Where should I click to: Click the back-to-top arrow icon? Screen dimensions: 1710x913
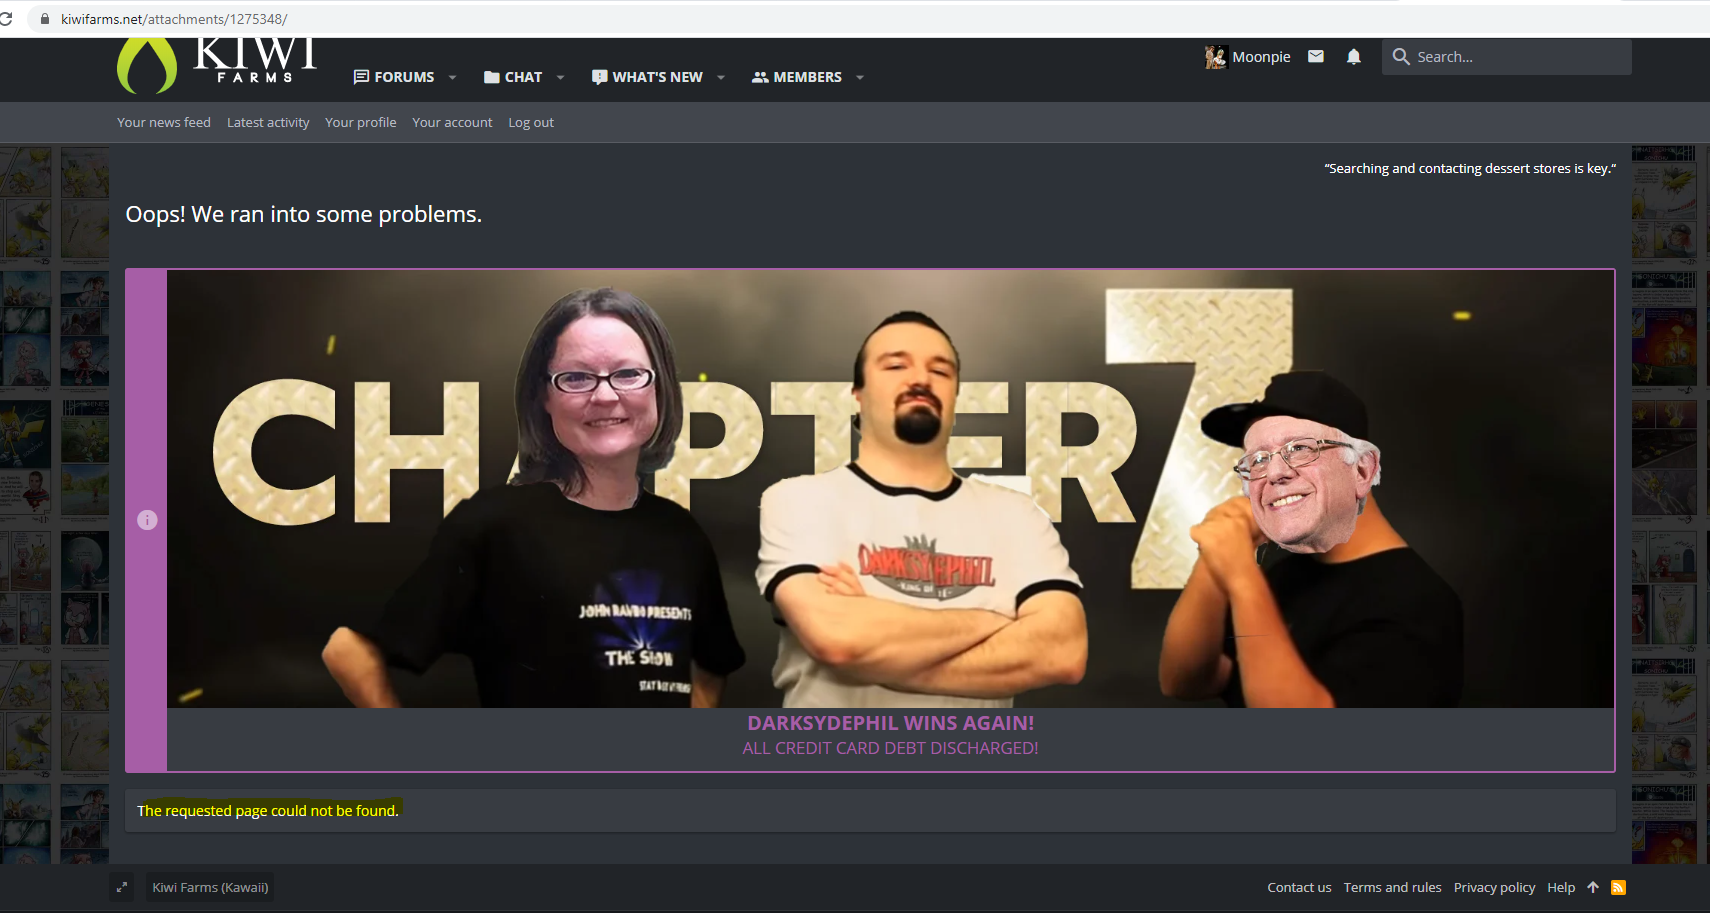coord(1593,887)
